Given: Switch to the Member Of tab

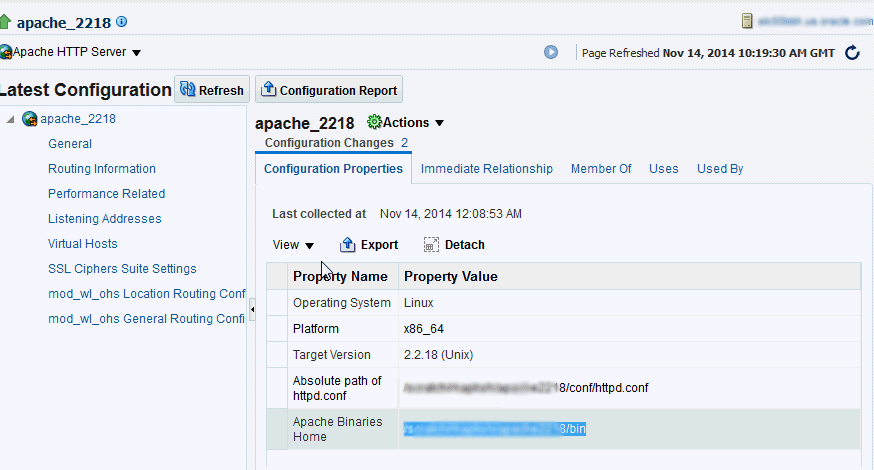Looking at the screenshot, I should tap(601, 169).
